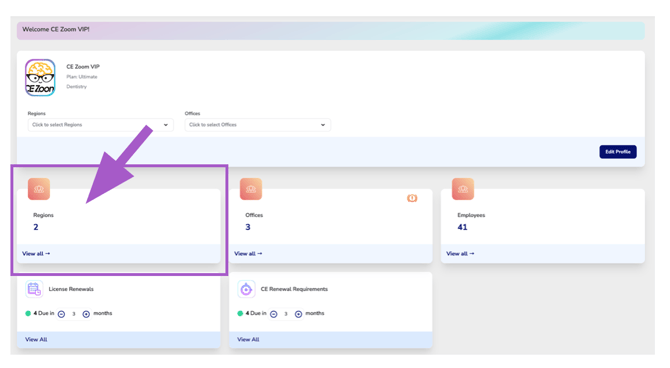The width and height of the screenshot is (670, 368).
Task: Increase License Renewals months with plus icon
Action: [x=86, y=314]
